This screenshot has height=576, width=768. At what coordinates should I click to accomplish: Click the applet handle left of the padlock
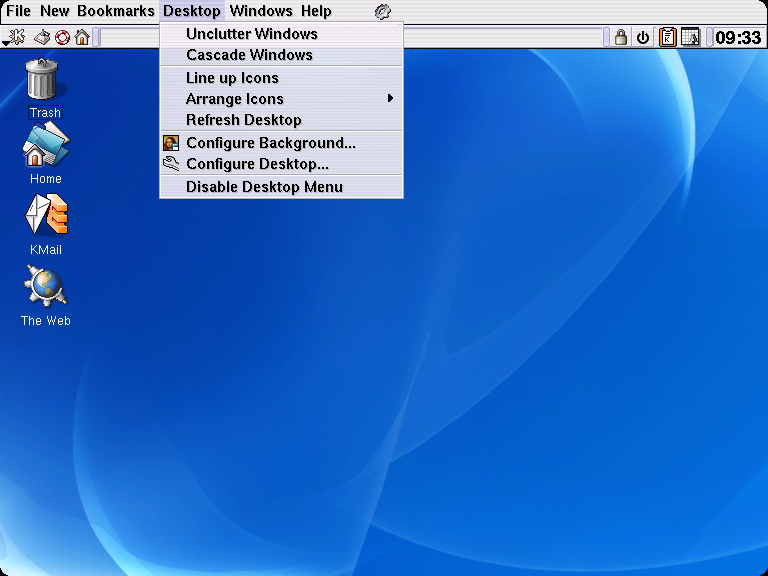click(x=606, y=37)
